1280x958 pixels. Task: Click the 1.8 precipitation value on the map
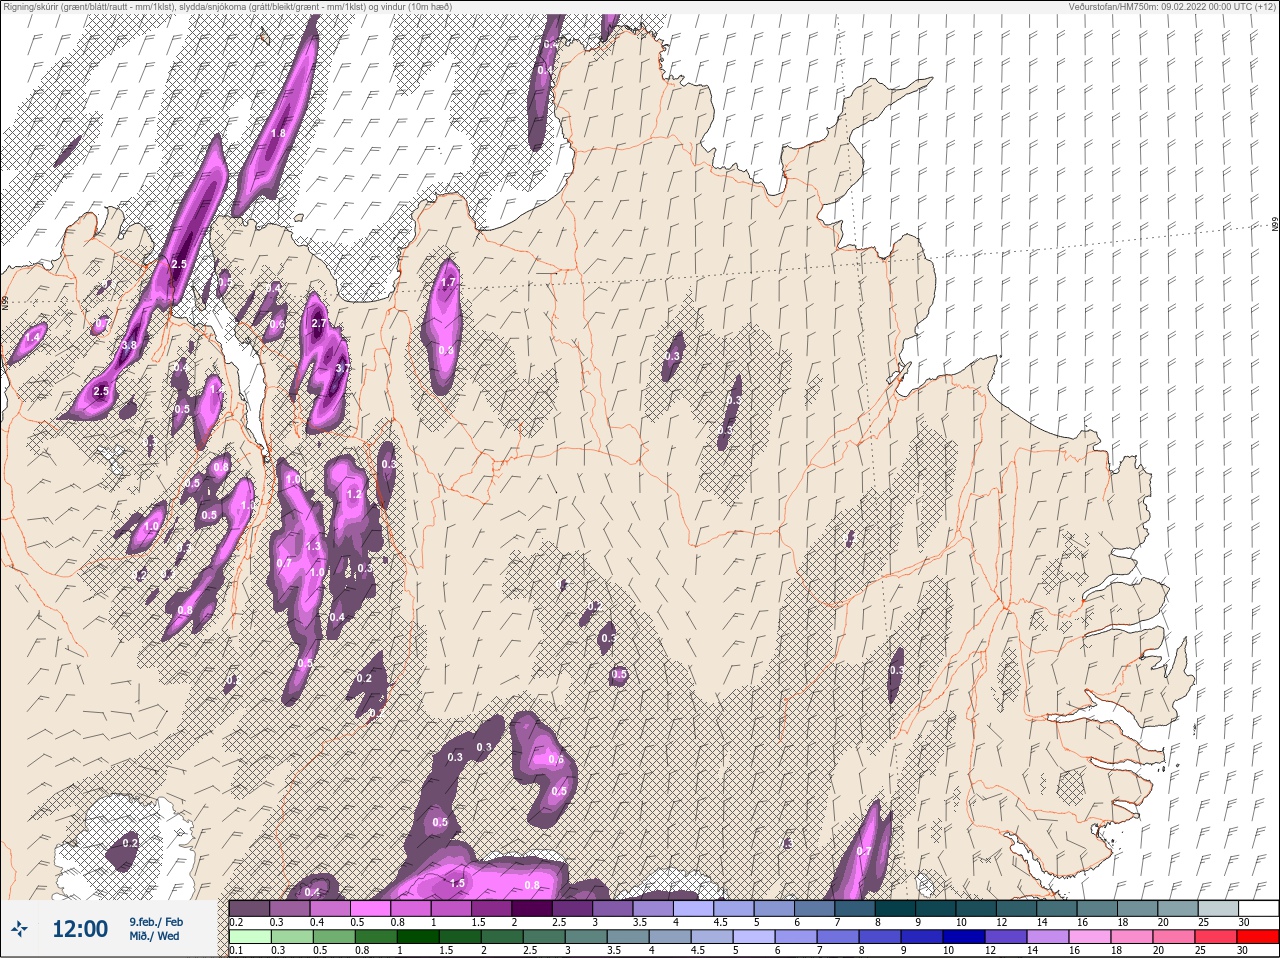pos(278,133)
